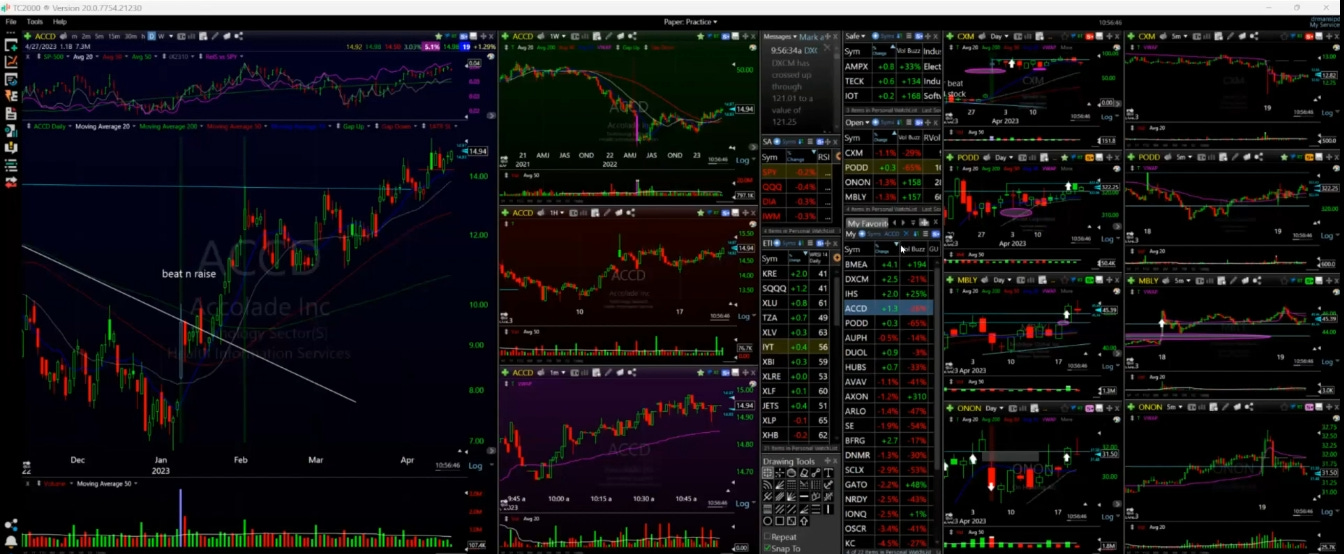Select ACCD row in My Favorites watchlist
This screenshot has width=1344, height=554.
tap(886, 308)
